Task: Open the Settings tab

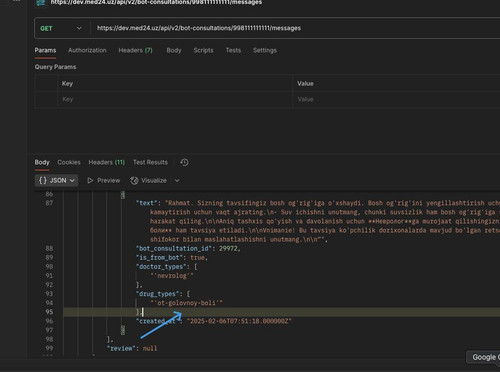Action: pos(265,50)
